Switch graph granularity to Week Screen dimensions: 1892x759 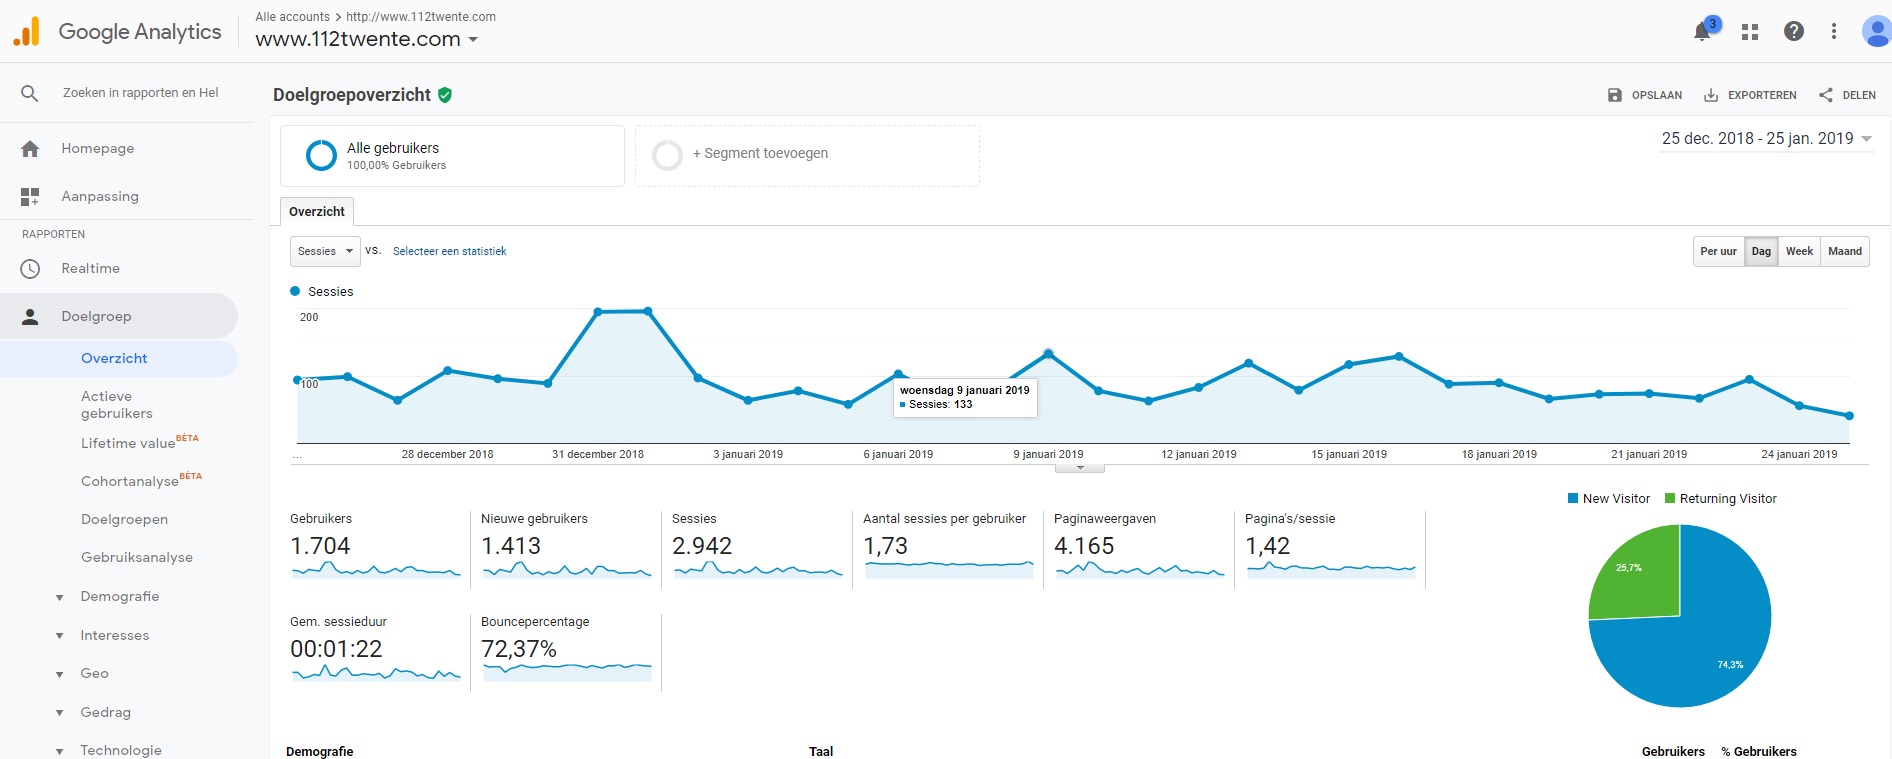click(1799, 251)
